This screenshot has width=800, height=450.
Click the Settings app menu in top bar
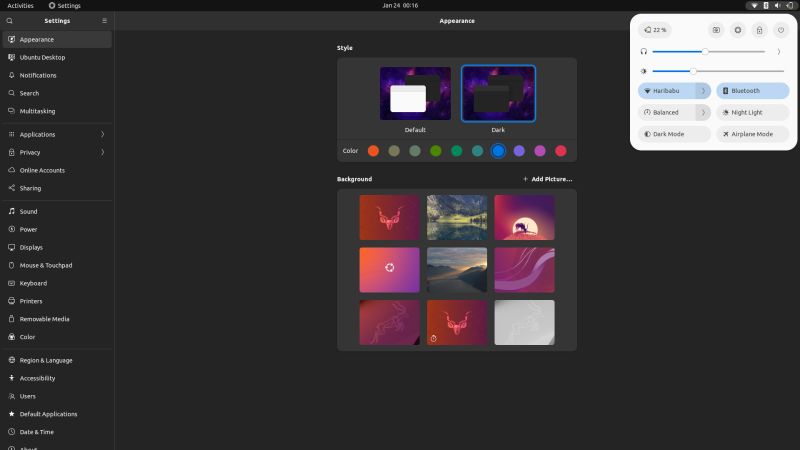click(65, 6)
